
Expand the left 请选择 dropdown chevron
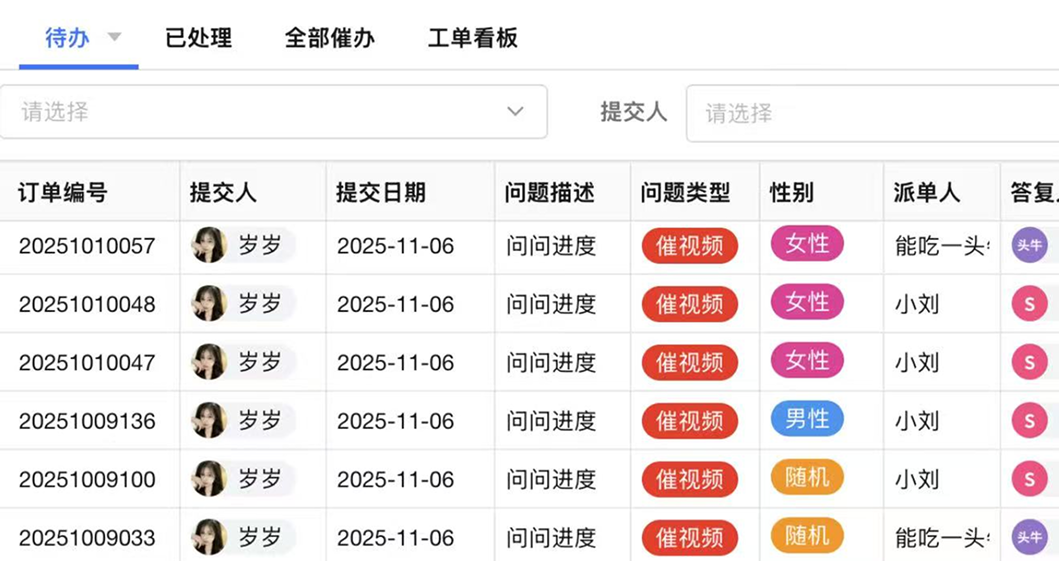point(515,111)
